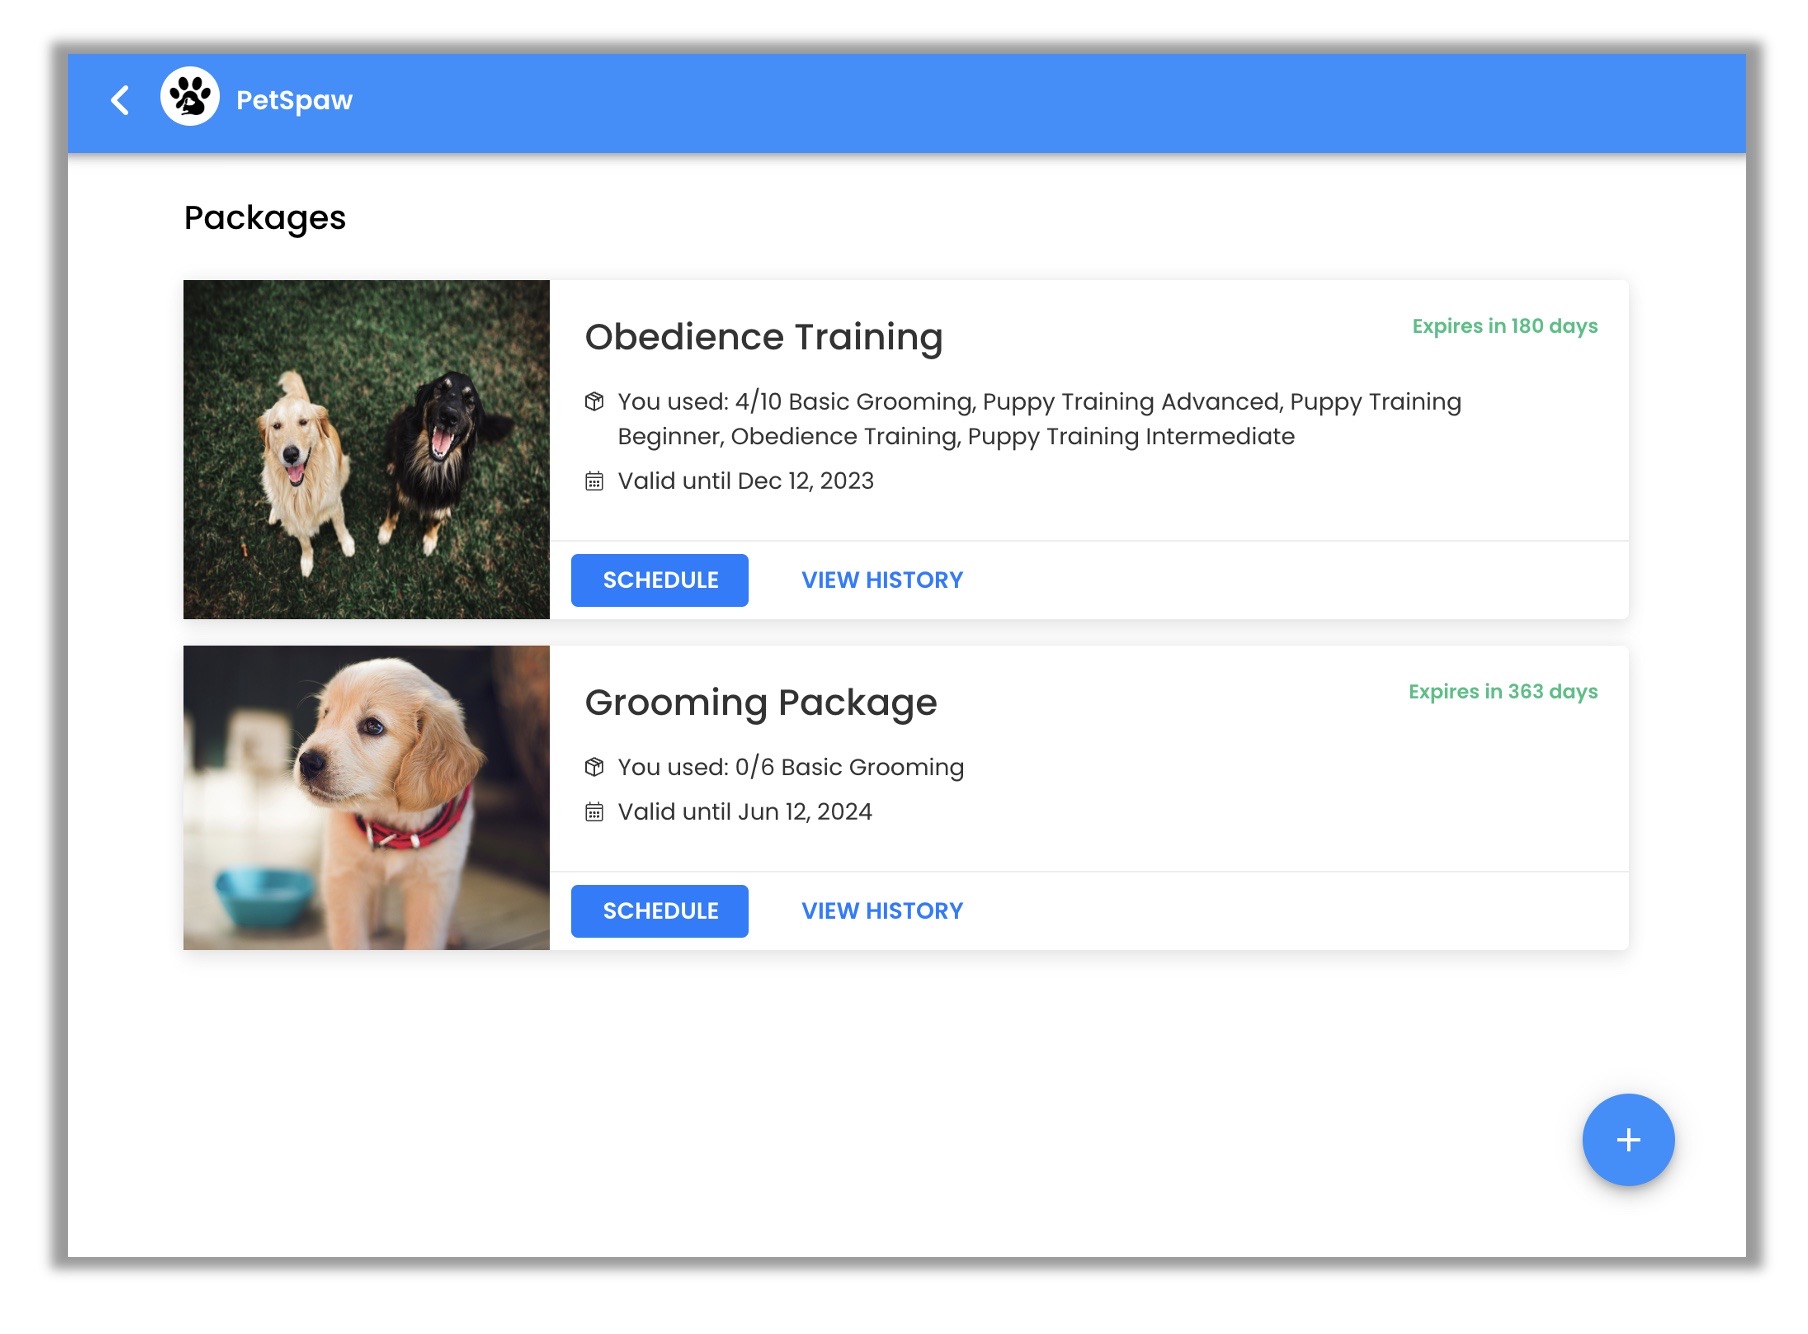The width and height of the screenshot is (1808, 1334).
Task: Click the box icon beside 0/6 usage
Action: (594, 767)
